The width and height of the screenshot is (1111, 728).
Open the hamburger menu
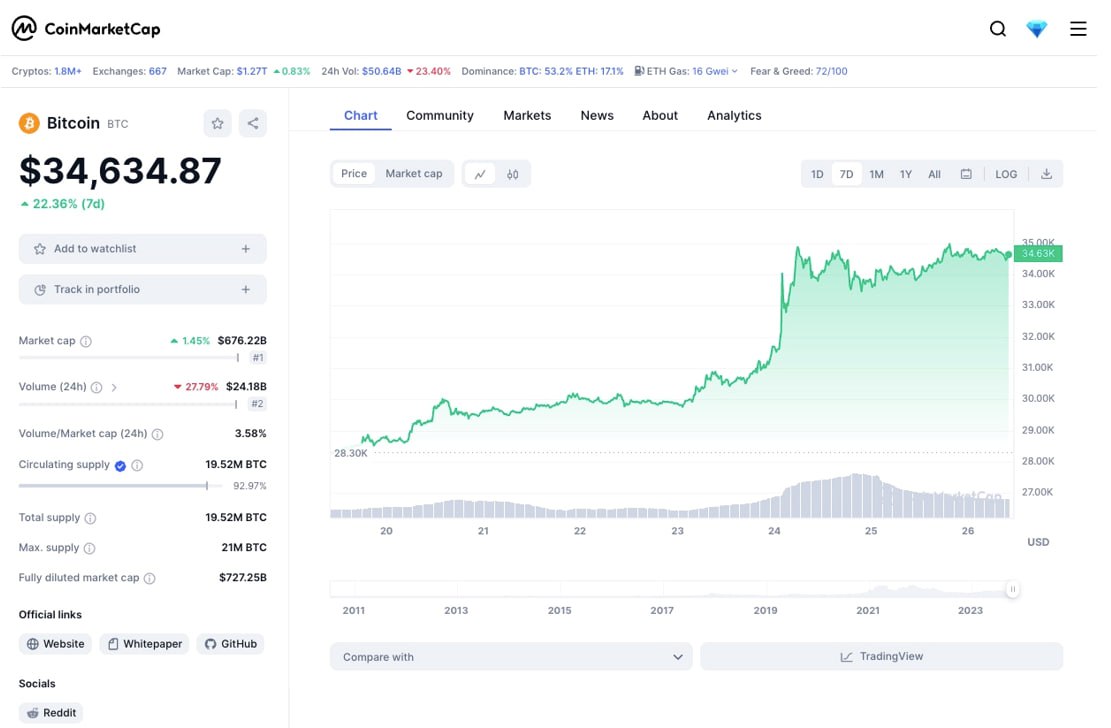point(1078,28)
